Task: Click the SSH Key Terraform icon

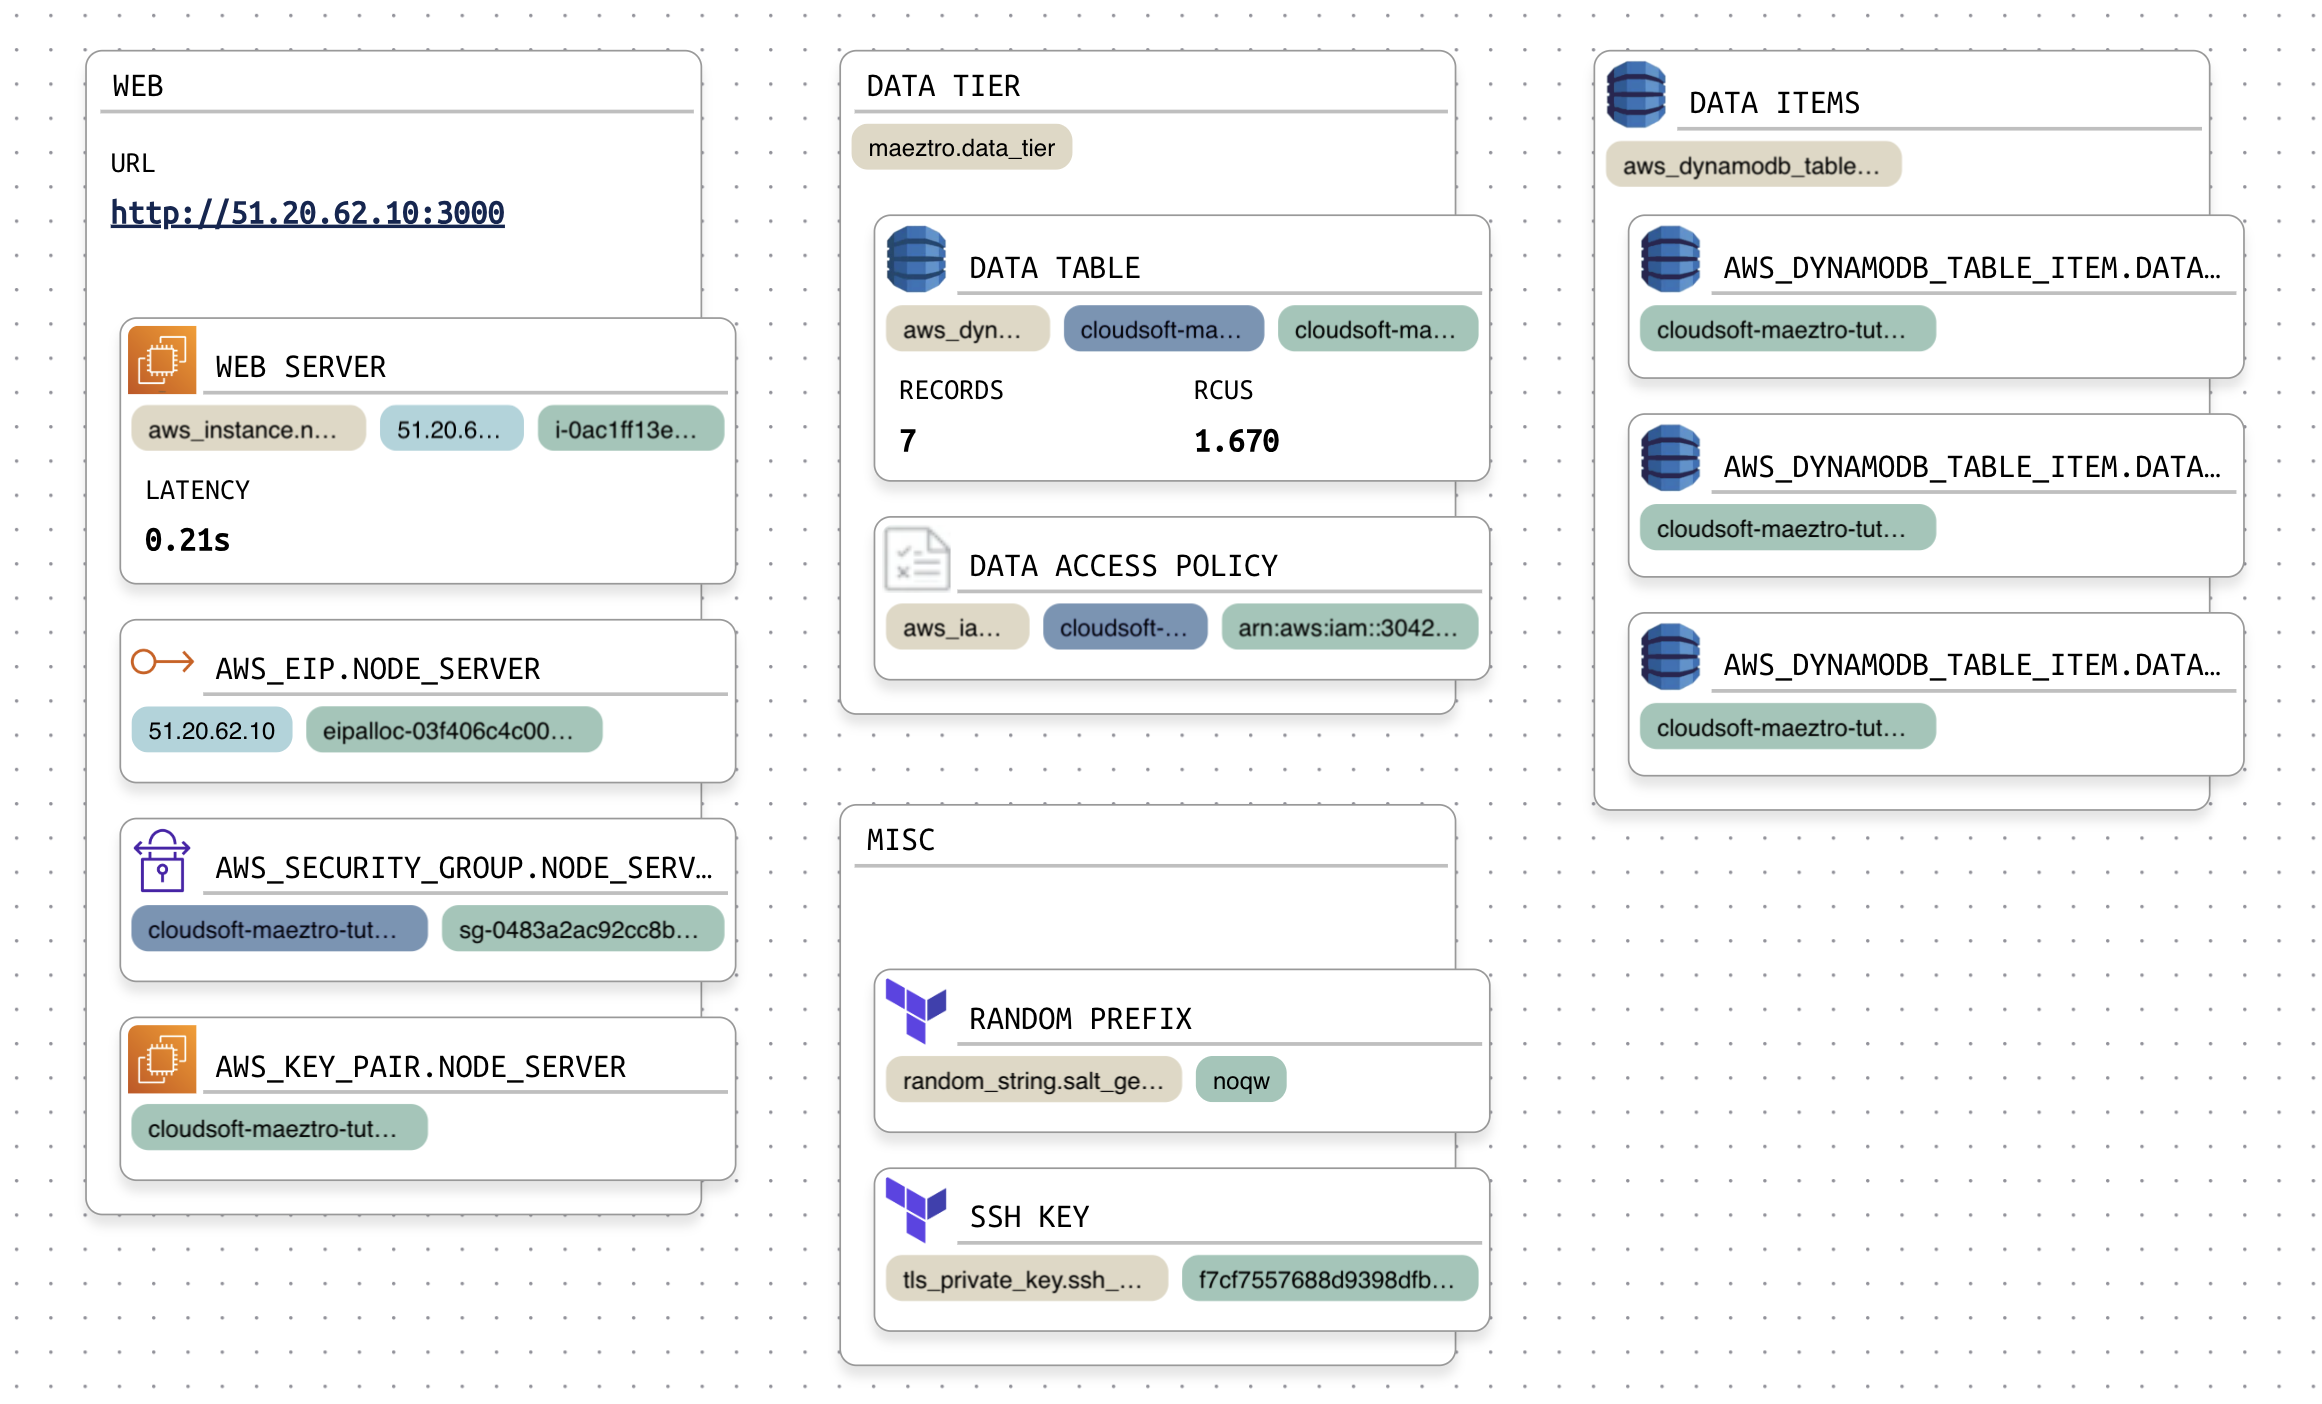Action: (916, 1210)
